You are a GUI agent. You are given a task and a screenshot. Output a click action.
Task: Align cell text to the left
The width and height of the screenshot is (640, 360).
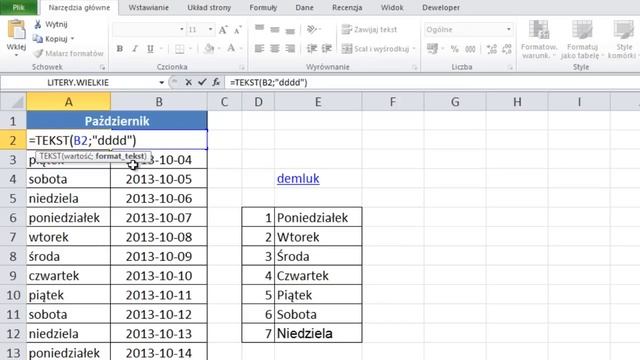pyautogui.click(x=259, y=49)
